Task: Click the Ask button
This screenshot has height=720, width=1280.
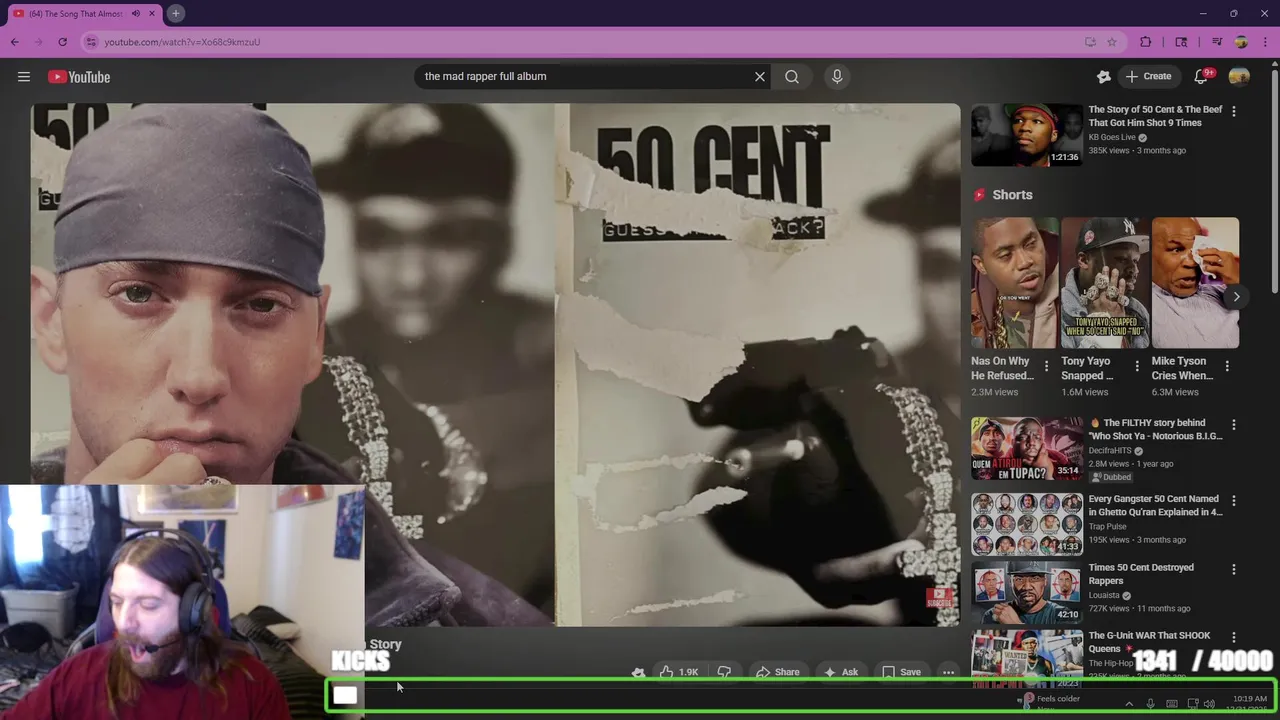Action: pos(841,672)
